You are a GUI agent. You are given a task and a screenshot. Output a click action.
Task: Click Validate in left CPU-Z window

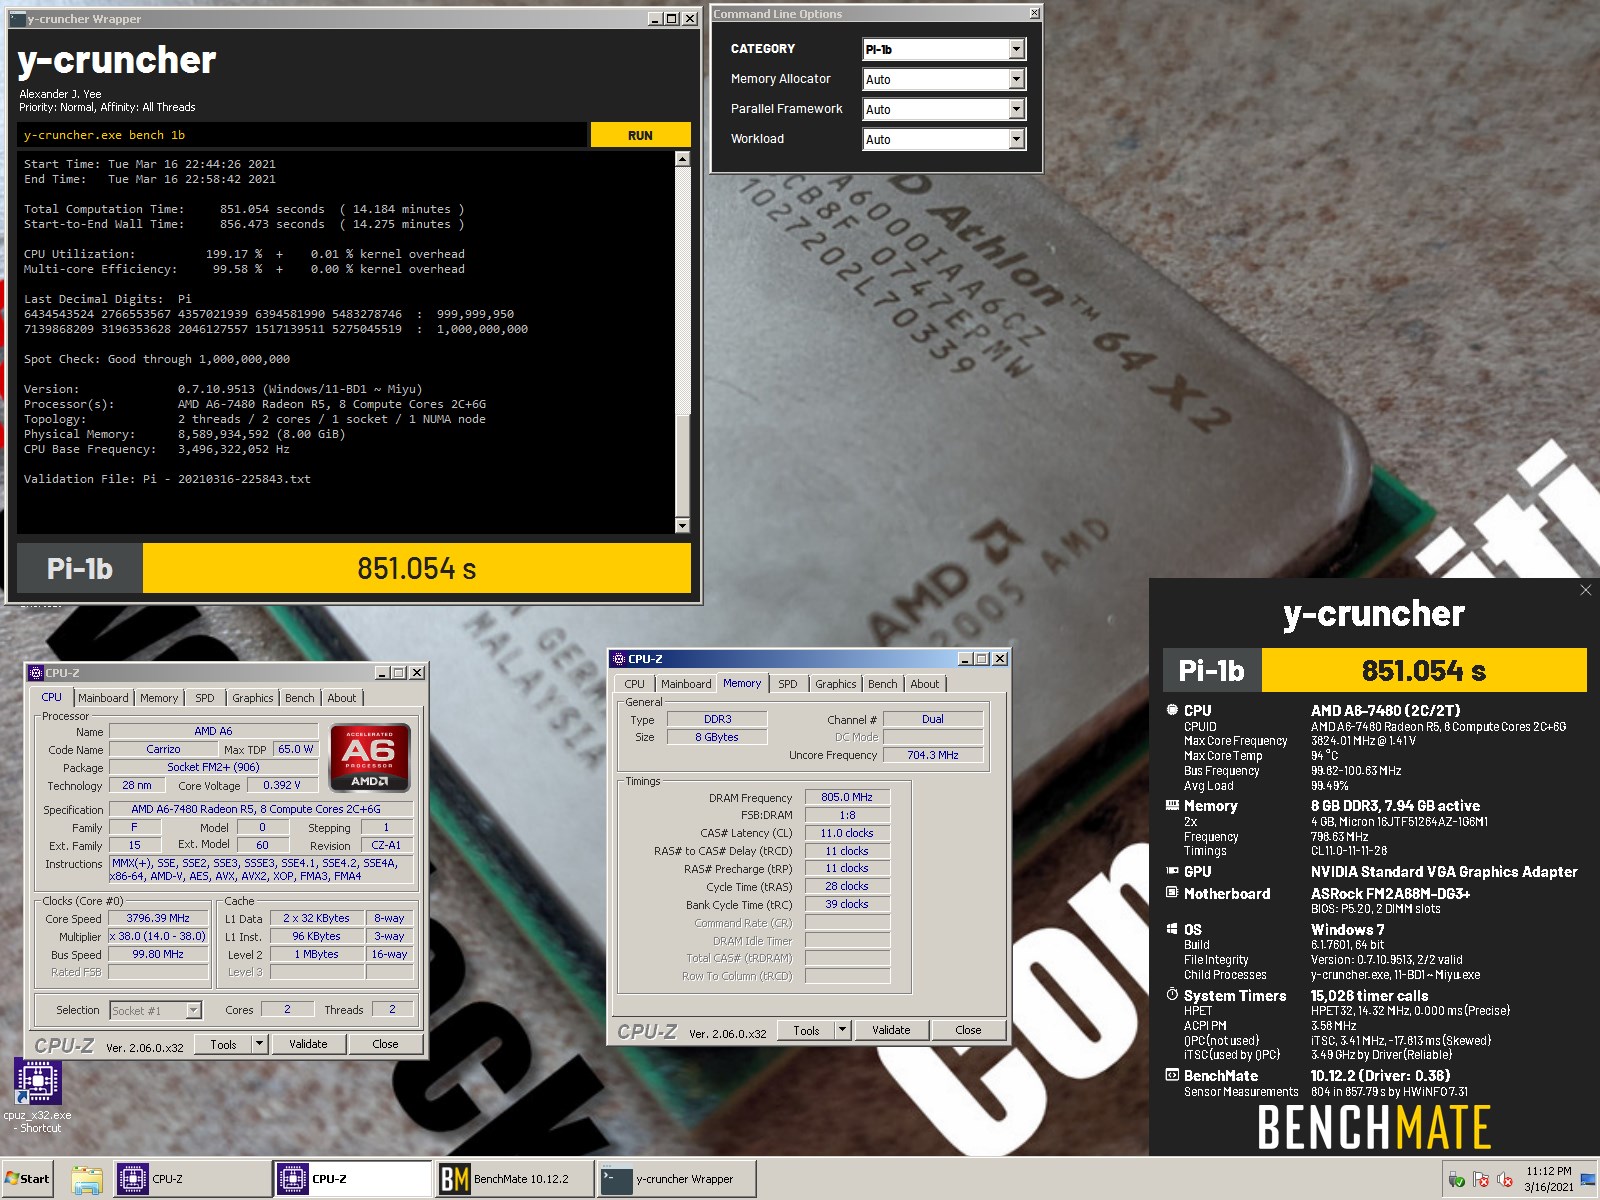click(308, 1044)
